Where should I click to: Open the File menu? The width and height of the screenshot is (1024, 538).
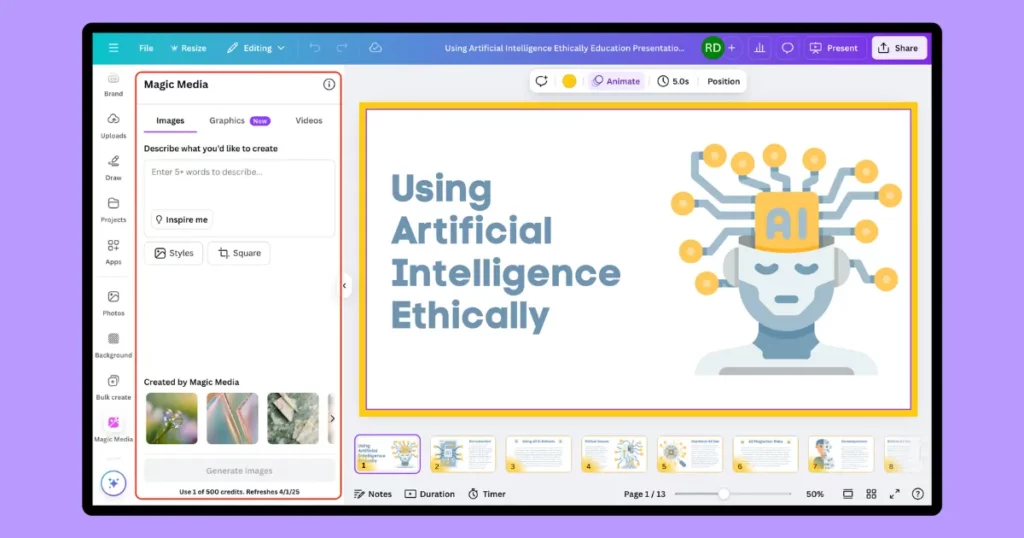point(146,48)
